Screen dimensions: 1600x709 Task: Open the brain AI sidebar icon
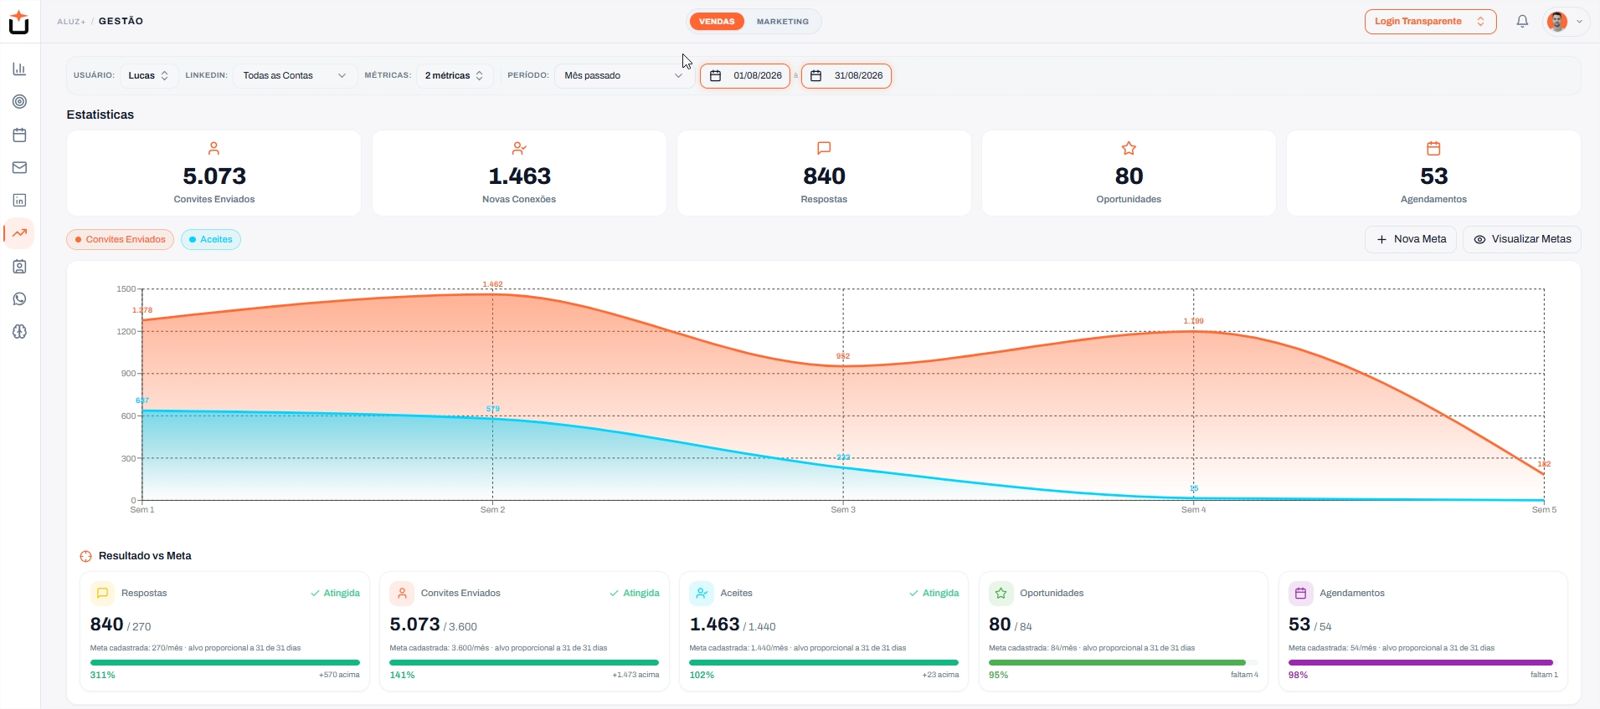pos(19,332)
